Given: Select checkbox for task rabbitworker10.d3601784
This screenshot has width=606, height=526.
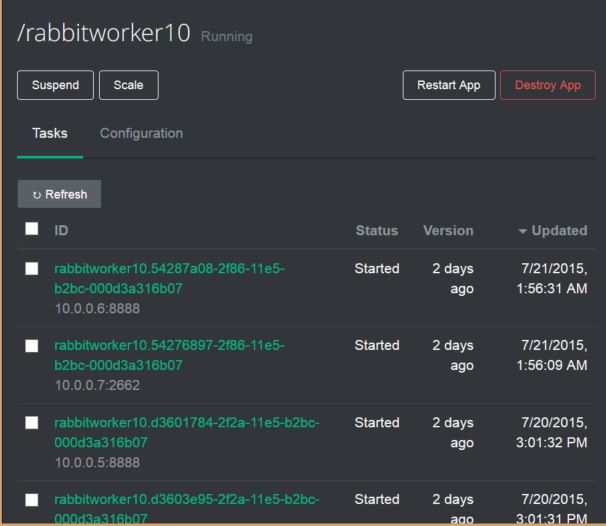Looking at the screenshot, I should click(x=32, y=424).
